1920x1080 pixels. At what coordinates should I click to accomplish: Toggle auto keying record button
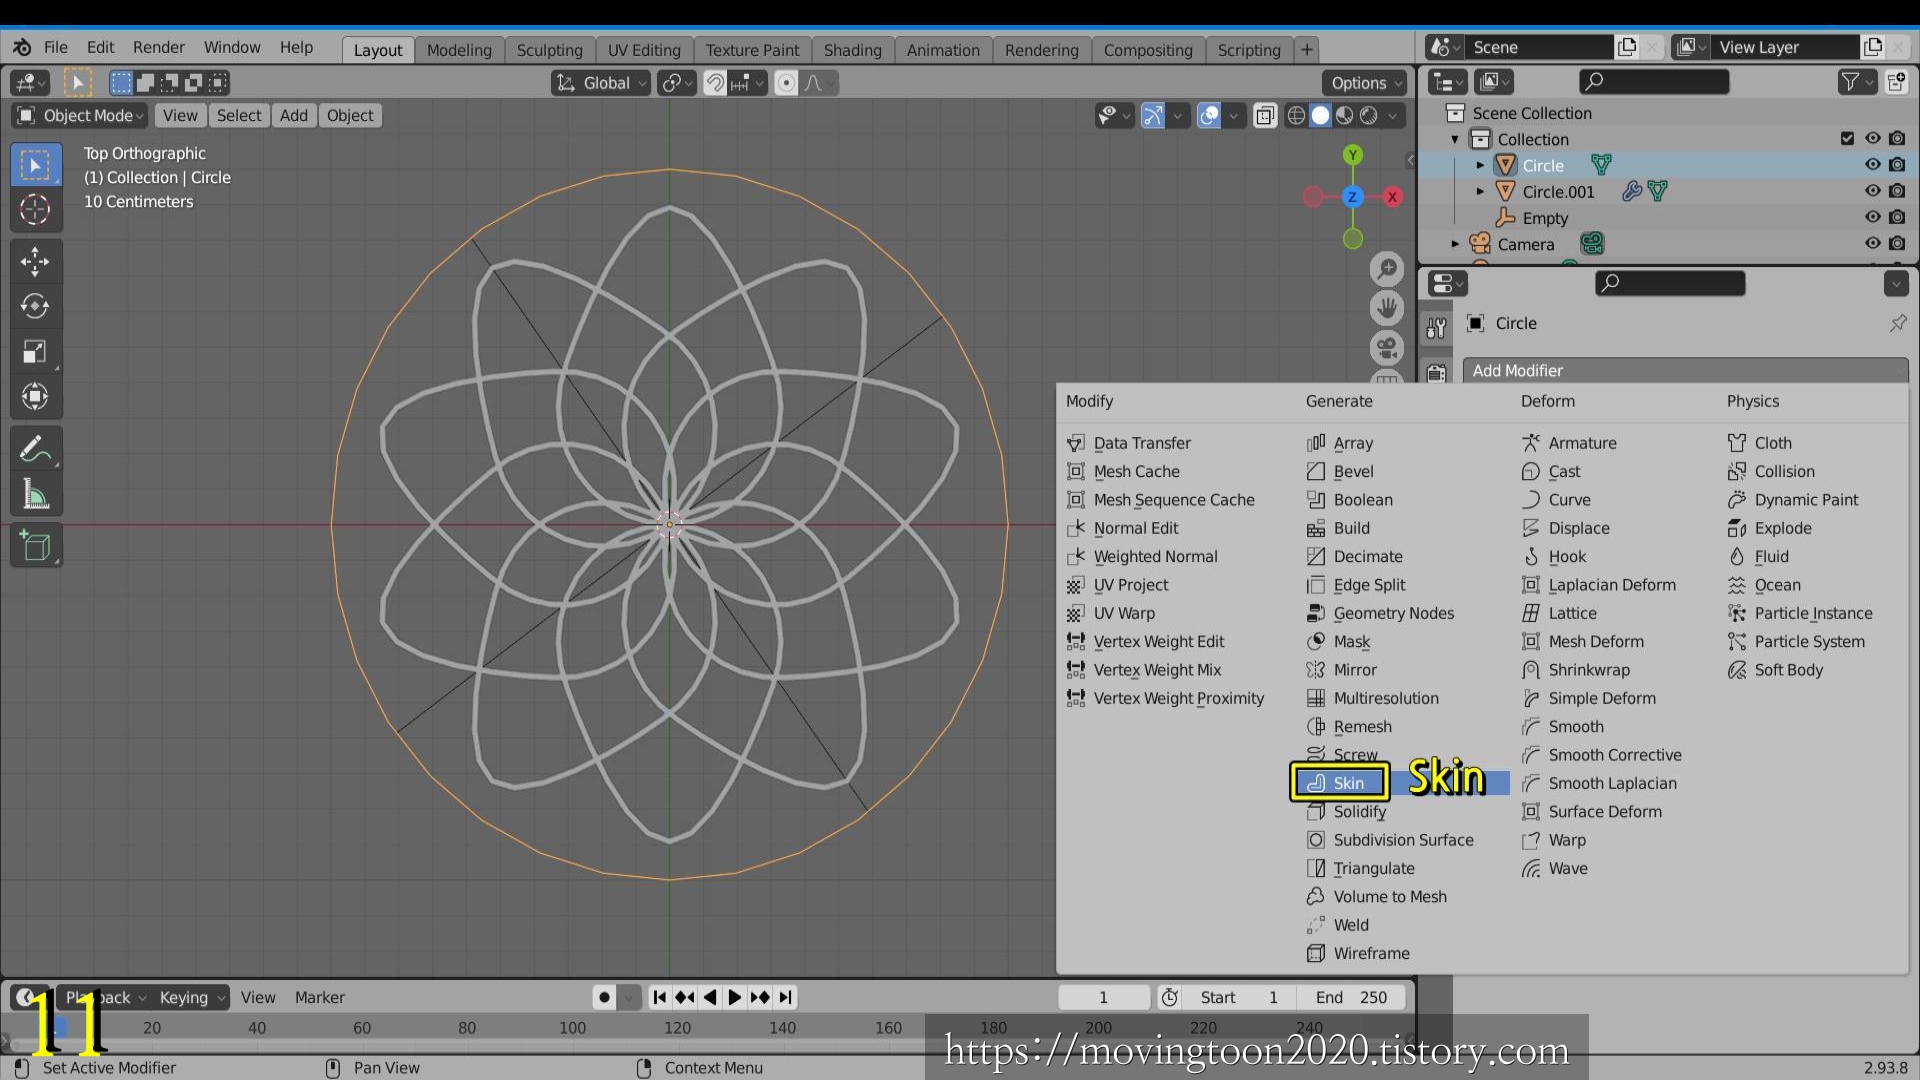coord(604,997)
